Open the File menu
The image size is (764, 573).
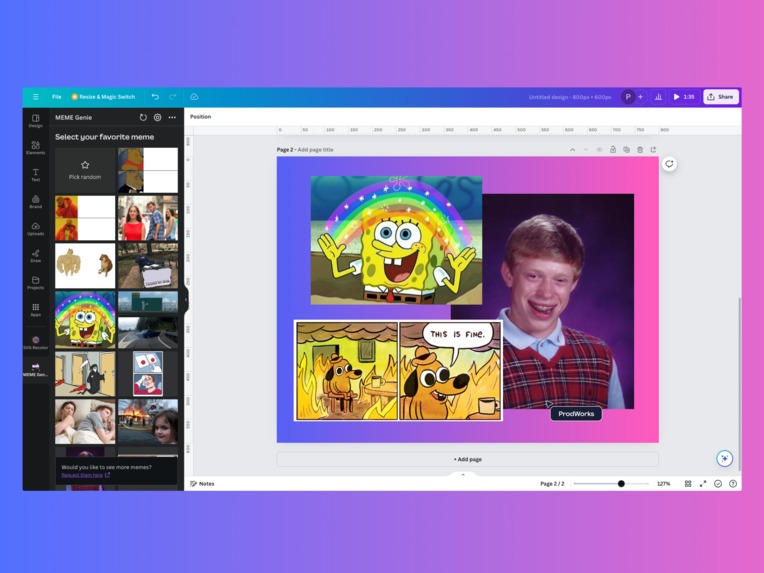[x=57, y=97]
